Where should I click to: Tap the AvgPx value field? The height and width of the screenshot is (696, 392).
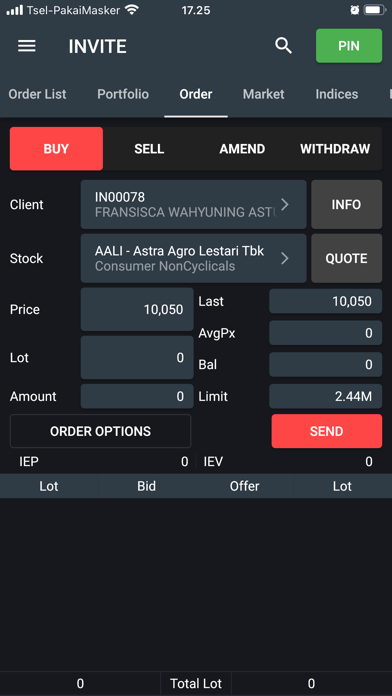click(325, 333)
